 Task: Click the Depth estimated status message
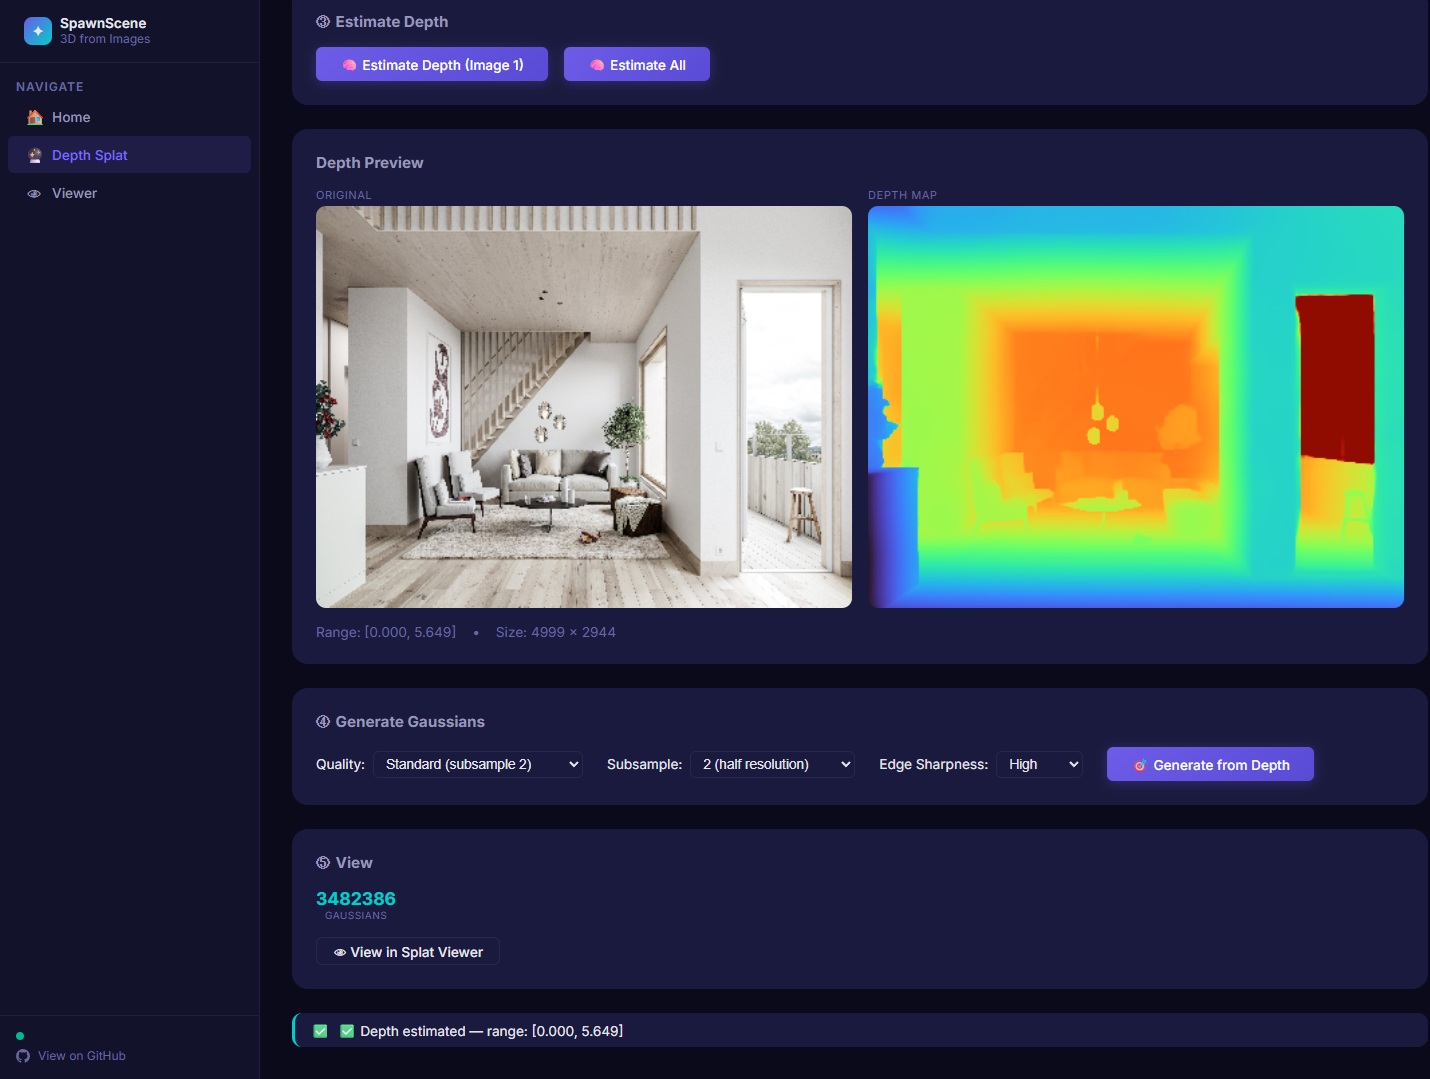click(x=491, y=1031)
